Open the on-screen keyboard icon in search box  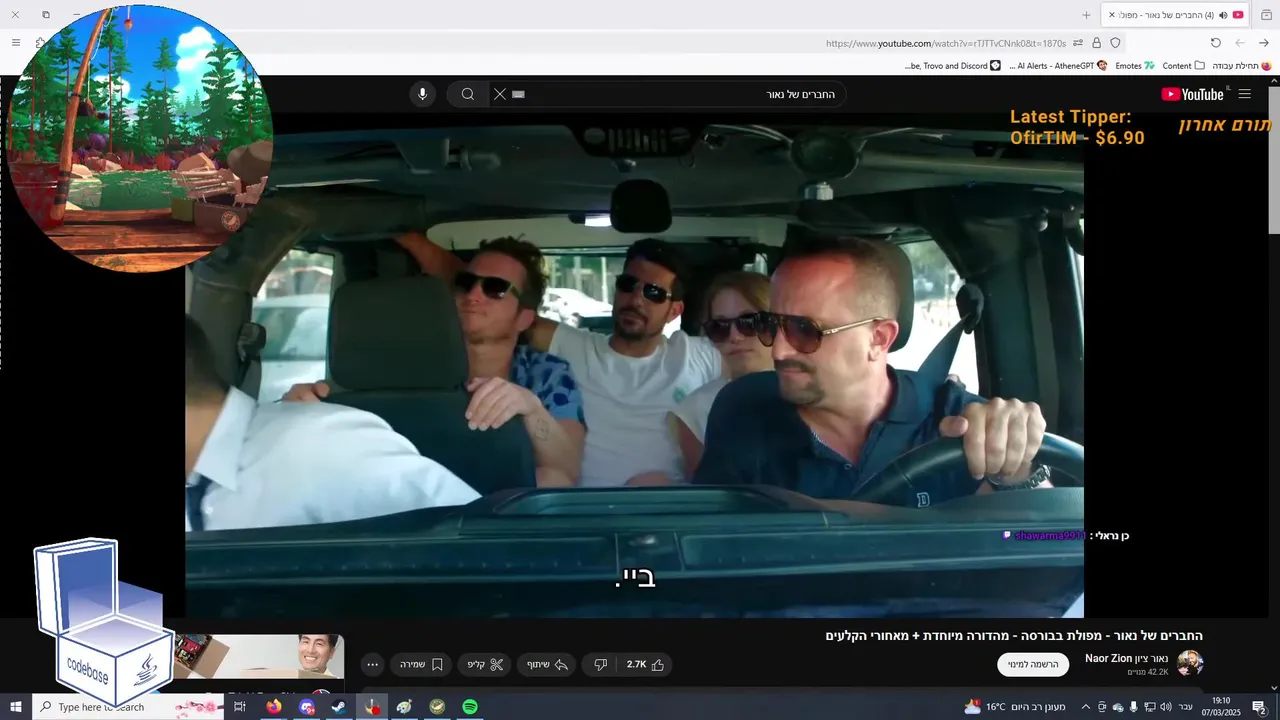(x=518, y=94)
